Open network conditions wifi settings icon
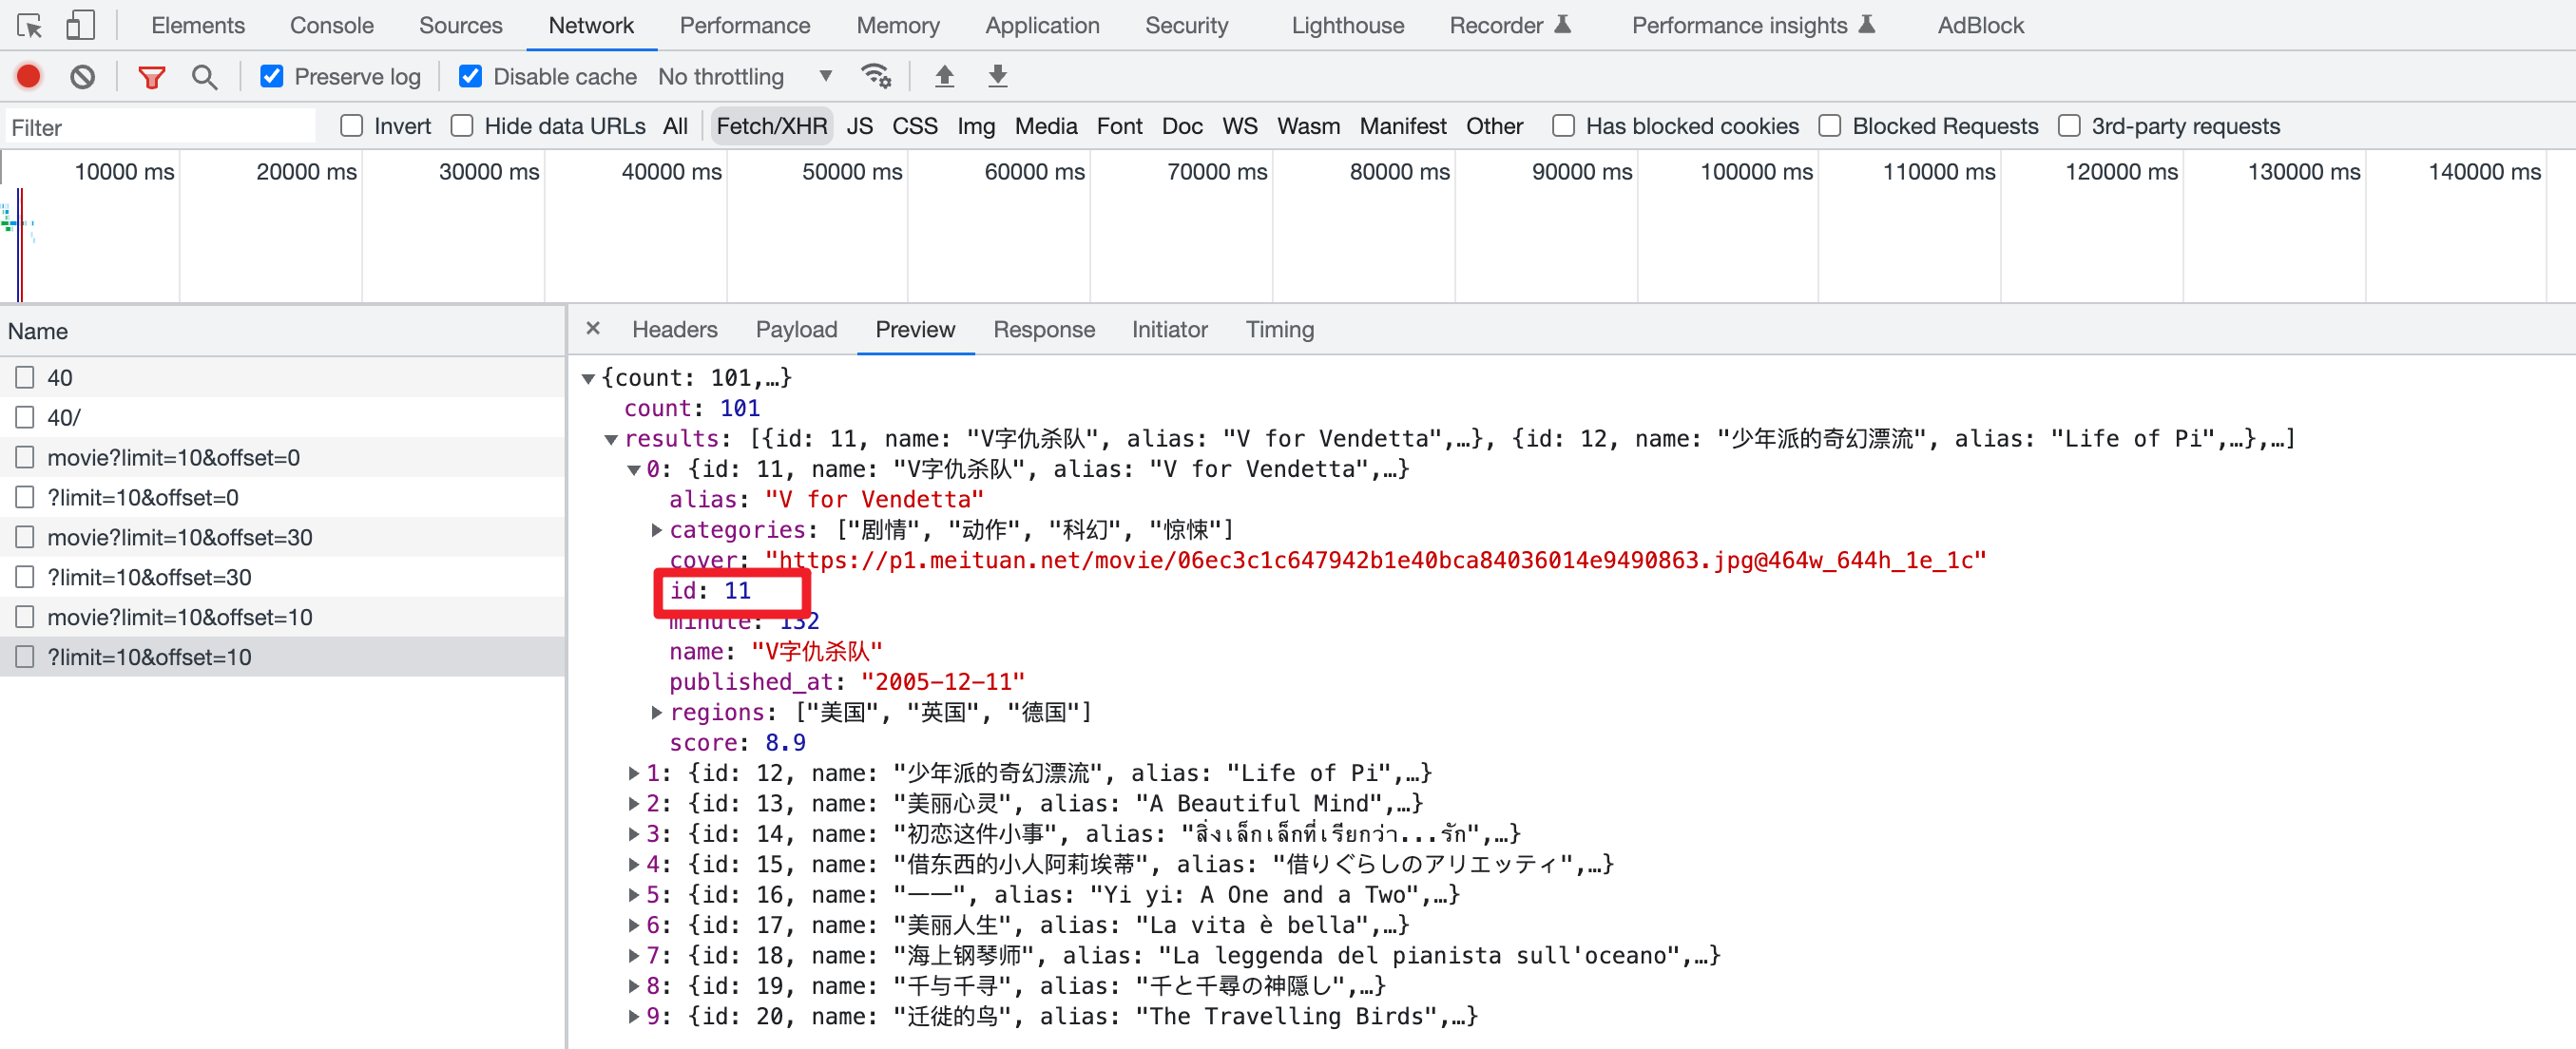2576x1049 pixels. [x=876, y=76]
